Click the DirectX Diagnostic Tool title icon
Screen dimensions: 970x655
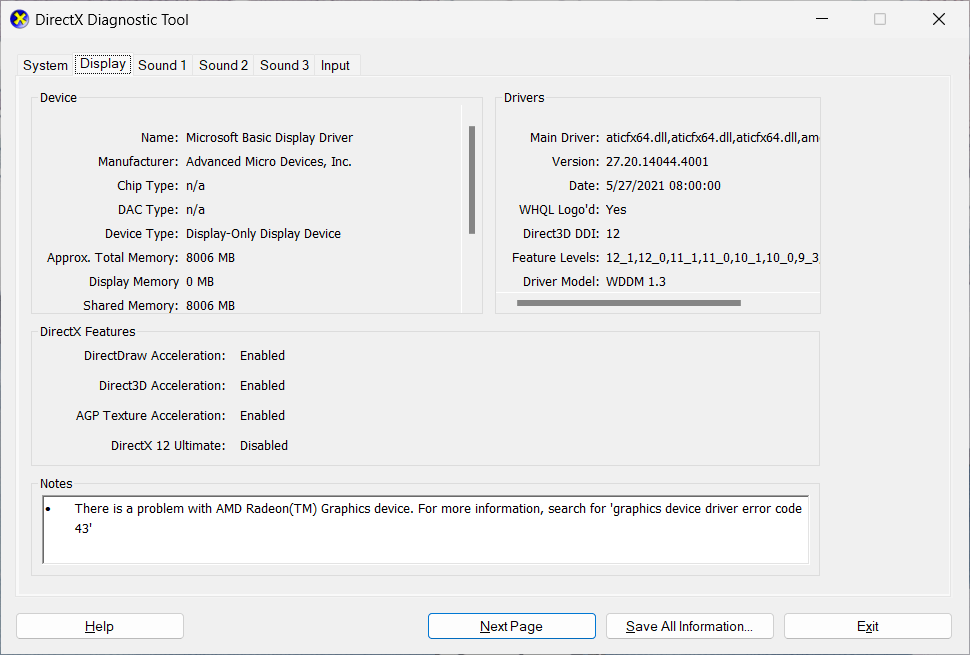tap(20, 19)
